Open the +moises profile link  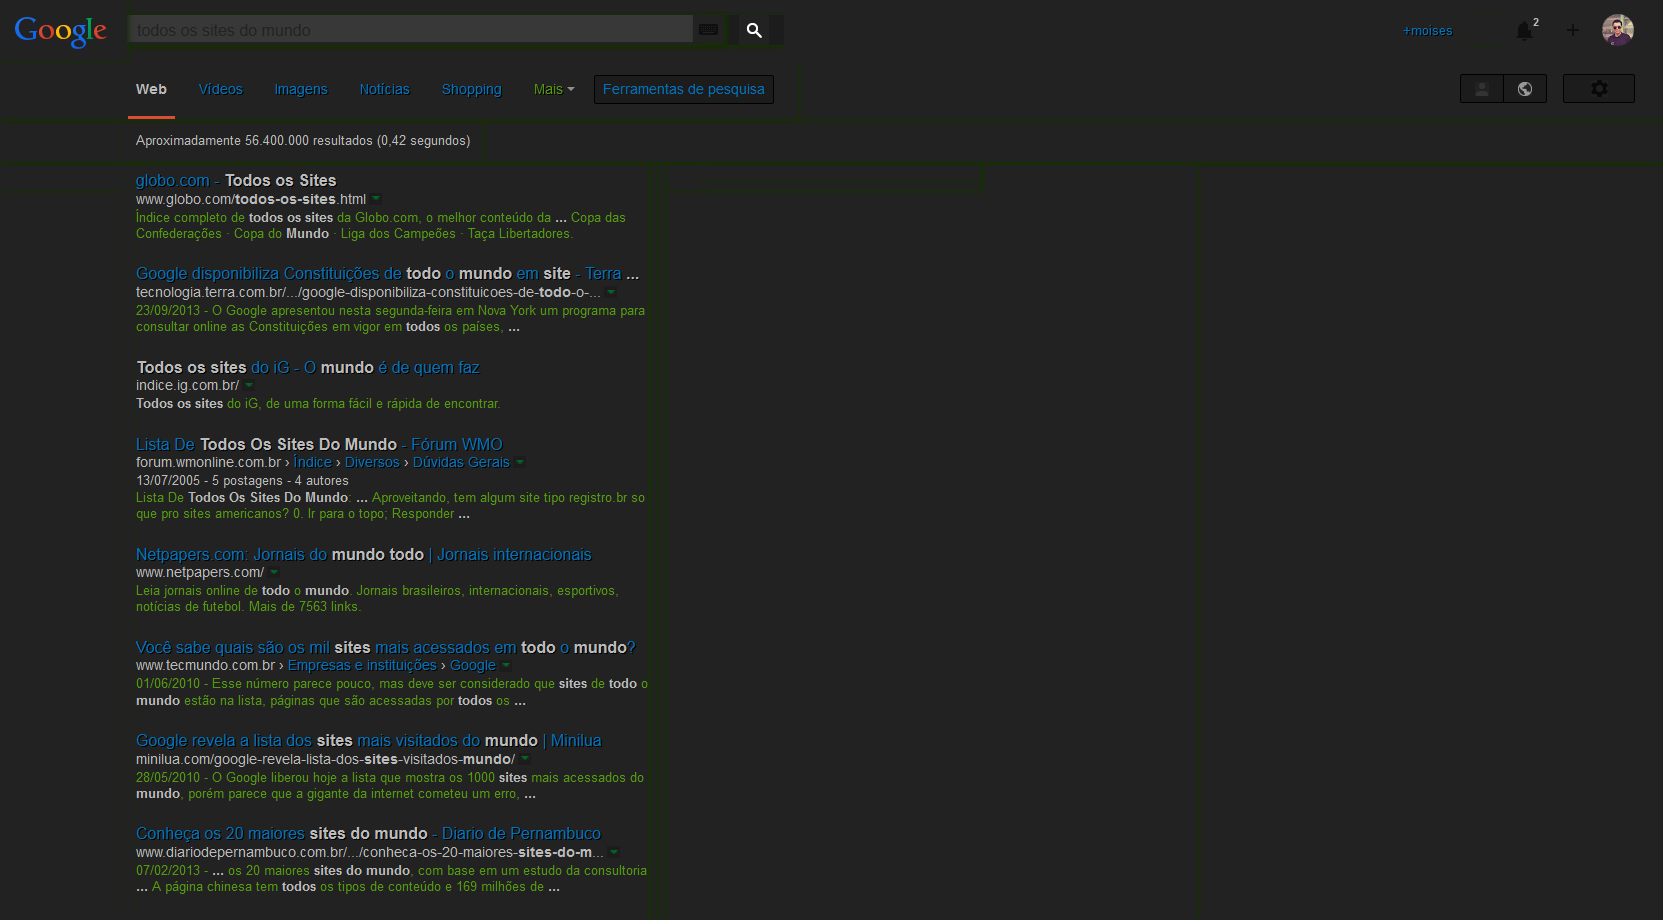(1427, 31)
